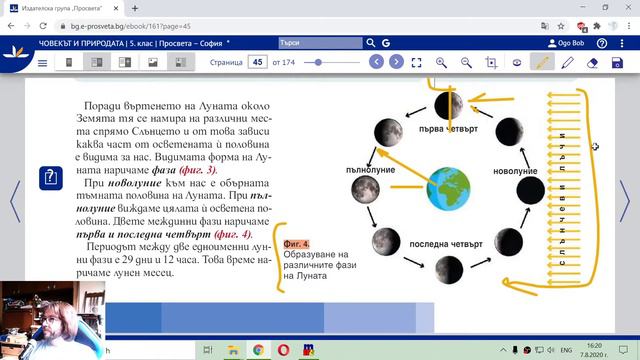Open Task View on the taskbar
The width and height of the screenshot is (640, 360).
pyautogui.click(x=208, y=350)
